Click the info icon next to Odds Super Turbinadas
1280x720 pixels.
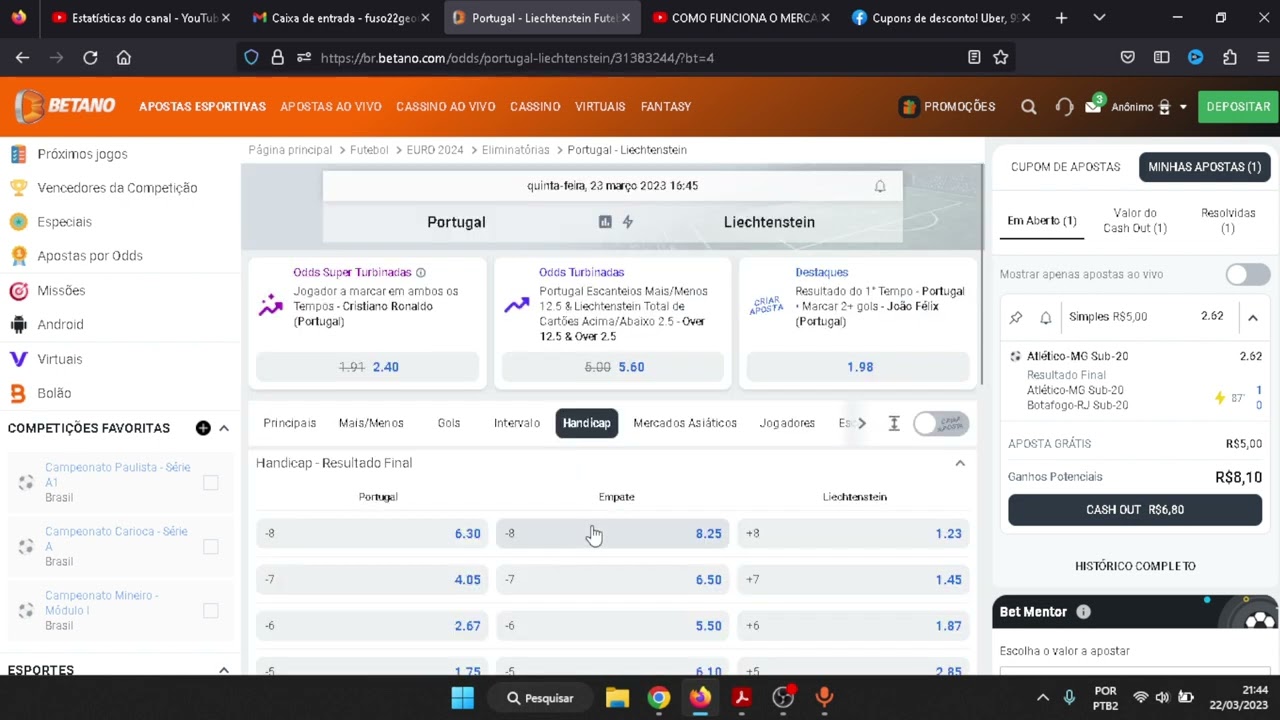tap(421, 272)
